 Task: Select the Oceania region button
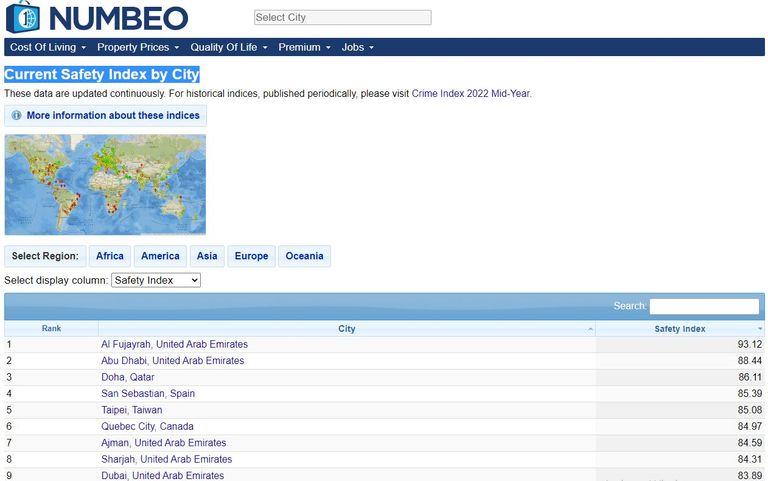304,256
